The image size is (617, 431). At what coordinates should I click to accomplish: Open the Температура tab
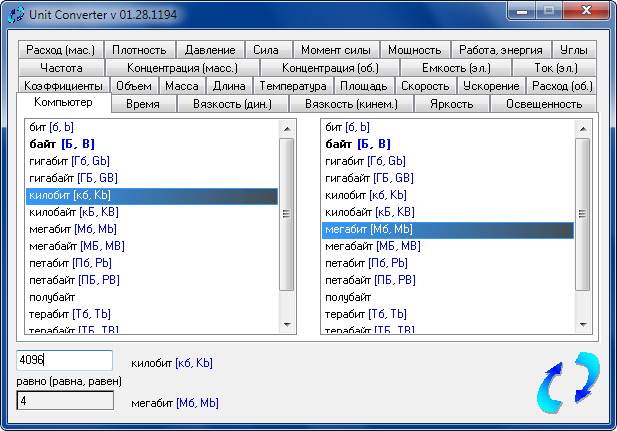tap(293, 86)
